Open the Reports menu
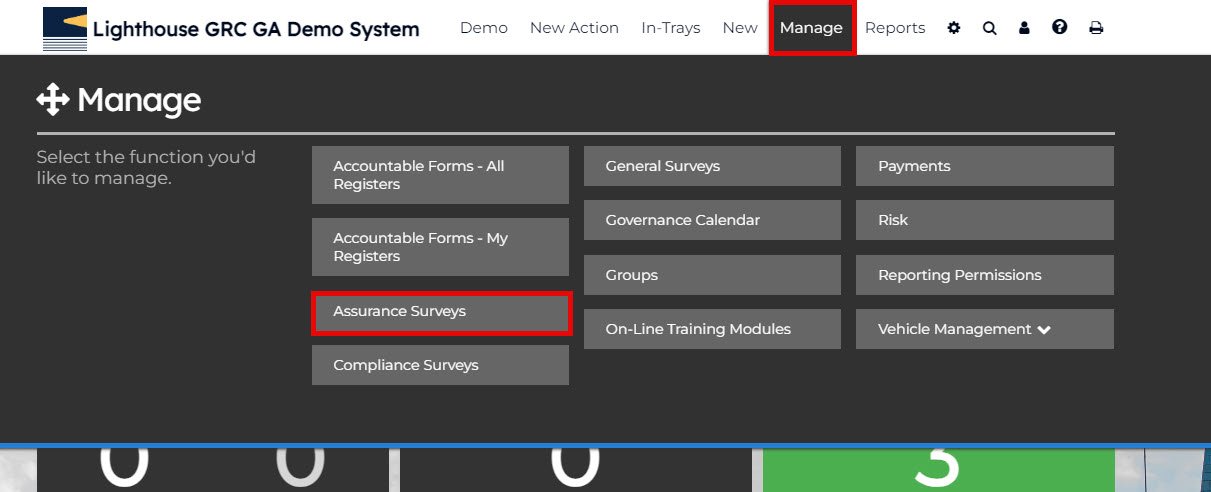Viewport: 1211px width, 492px height. 895,28
